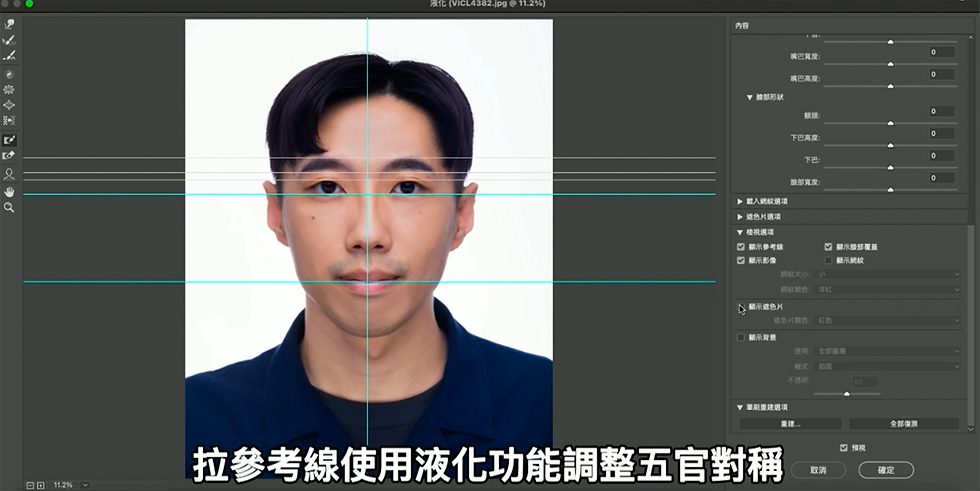
Task: Click the zoom in plus button
Action: (41, 485)
